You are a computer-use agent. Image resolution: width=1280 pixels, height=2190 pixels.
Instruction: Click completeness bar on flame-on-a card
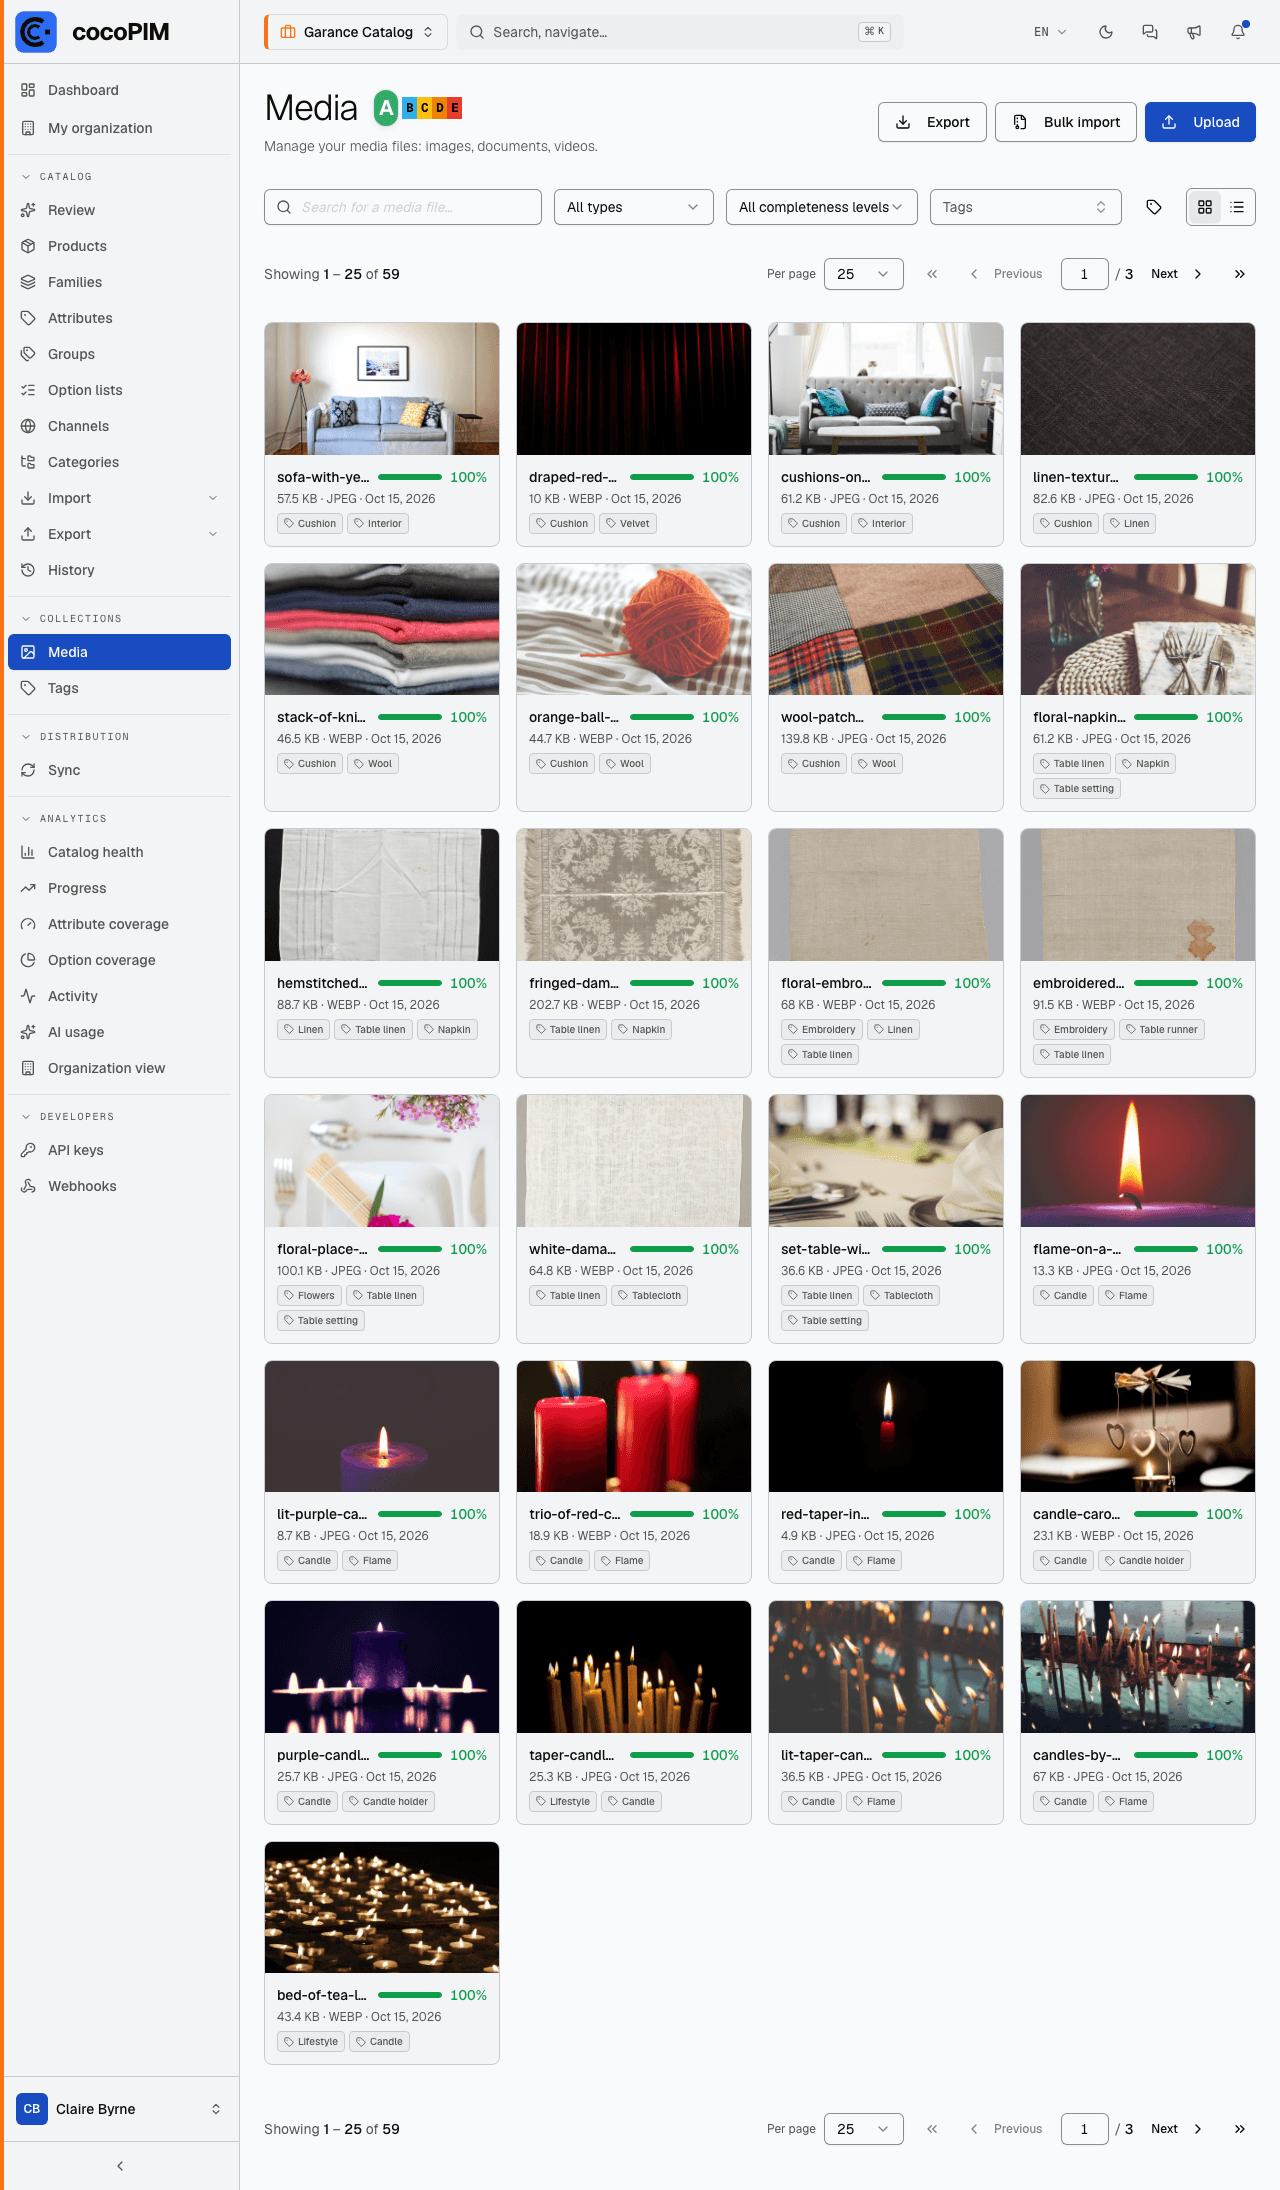click(1166, 1249)
